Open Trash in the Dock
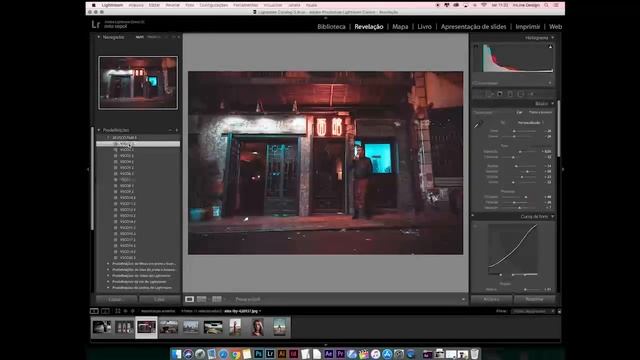640x360 pixels. [474, 354]
